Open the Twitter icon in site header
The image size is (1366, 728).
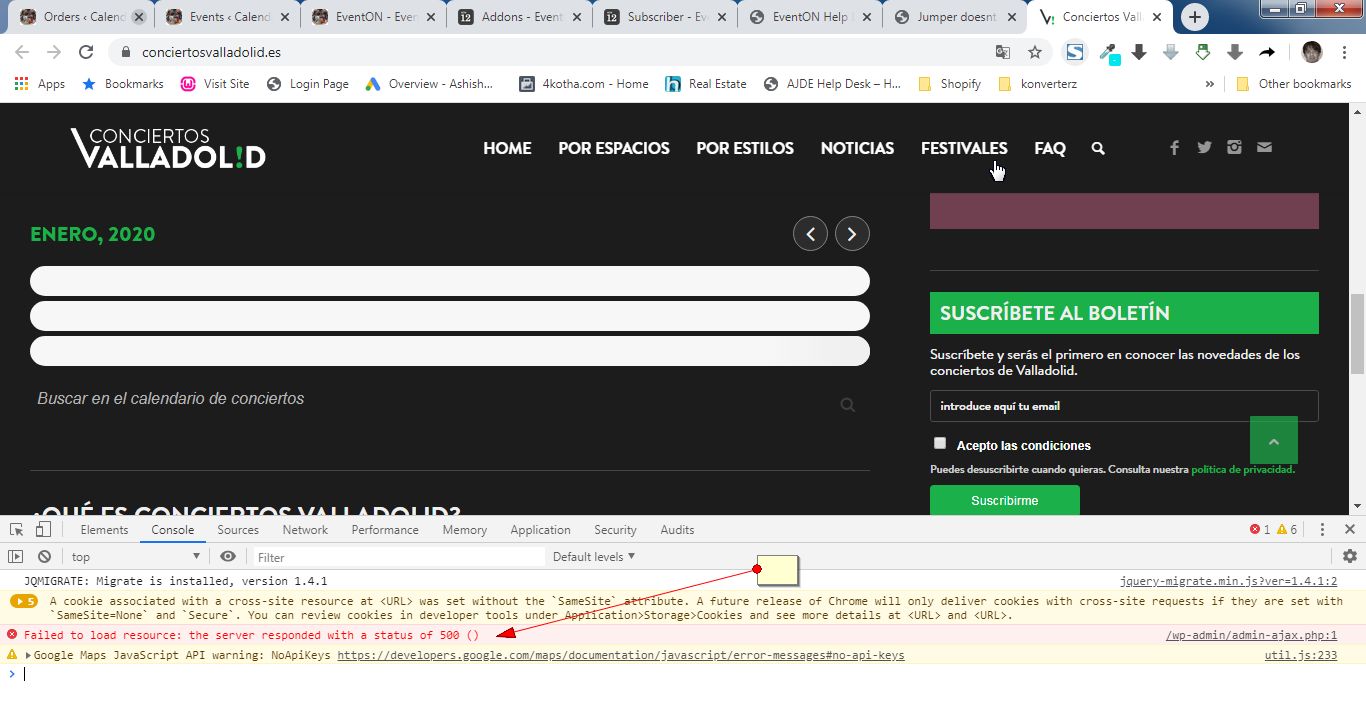pyautogui.click(x=1204, y=148)
